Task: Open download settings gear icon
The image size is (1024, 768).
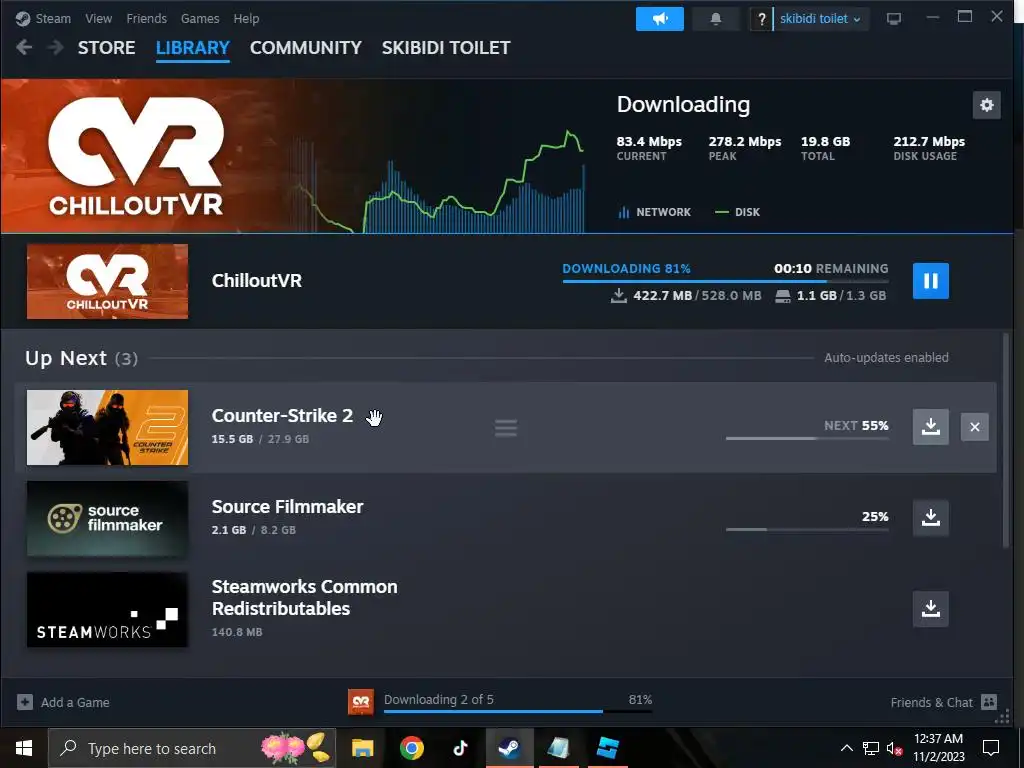Action: (x=986, y=105)
